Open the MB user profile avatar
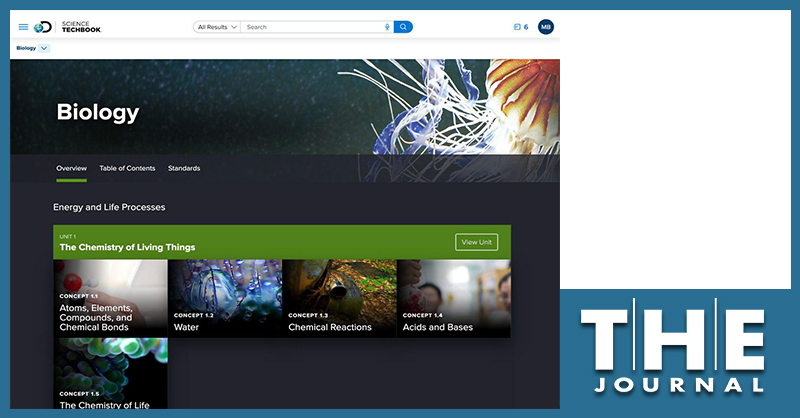This screenshot has width=800, height=418. (x=546, y=27)
